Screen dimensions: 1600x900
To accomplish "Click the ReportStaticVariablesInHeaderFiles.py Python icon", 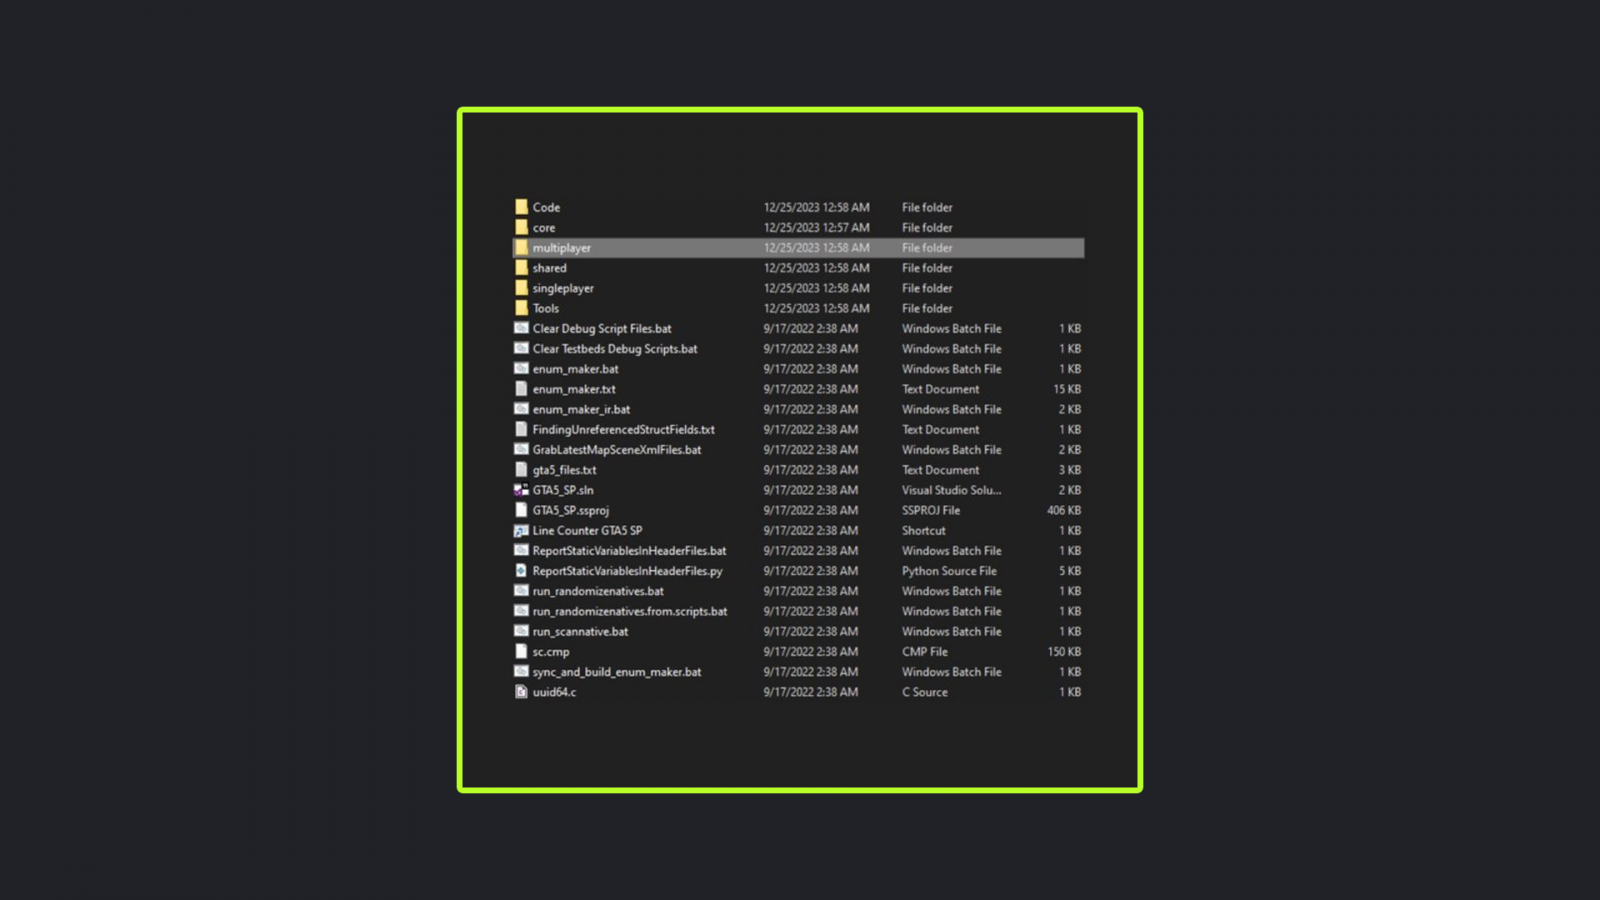I will point(521,571).
